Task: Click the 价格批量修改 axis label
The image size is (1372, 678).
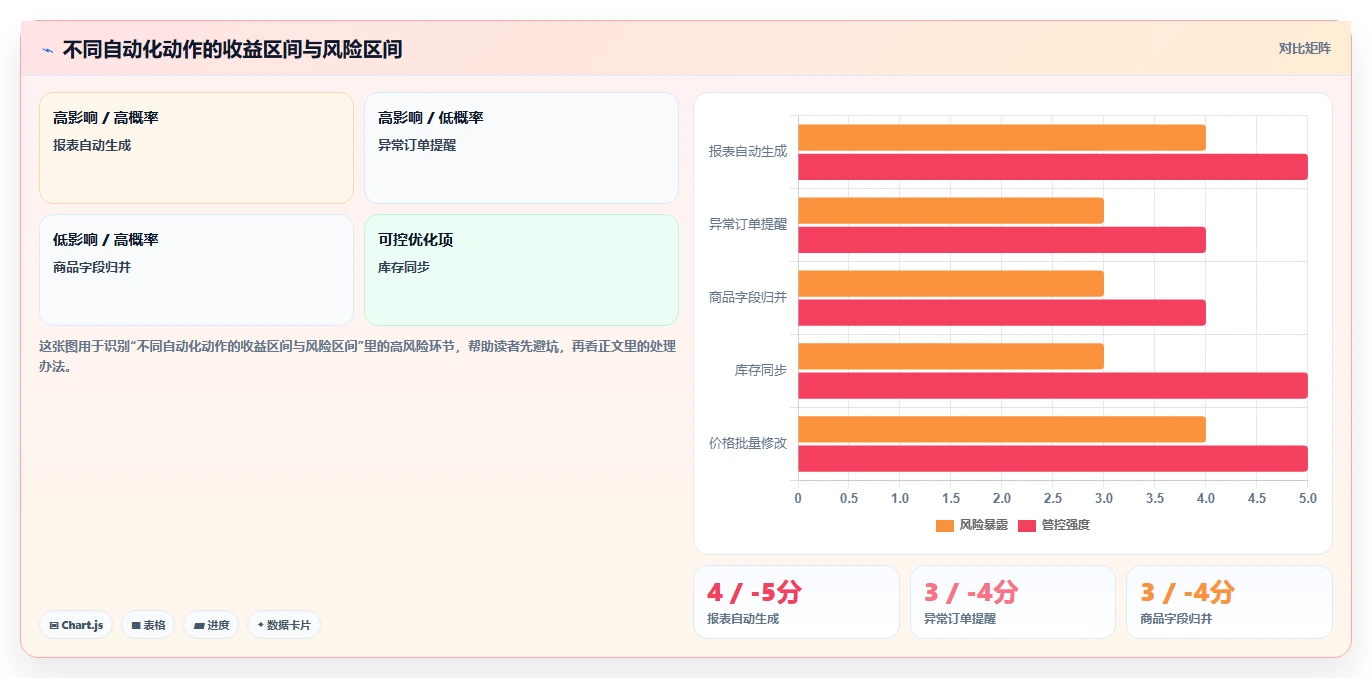Action: [748, 443]
